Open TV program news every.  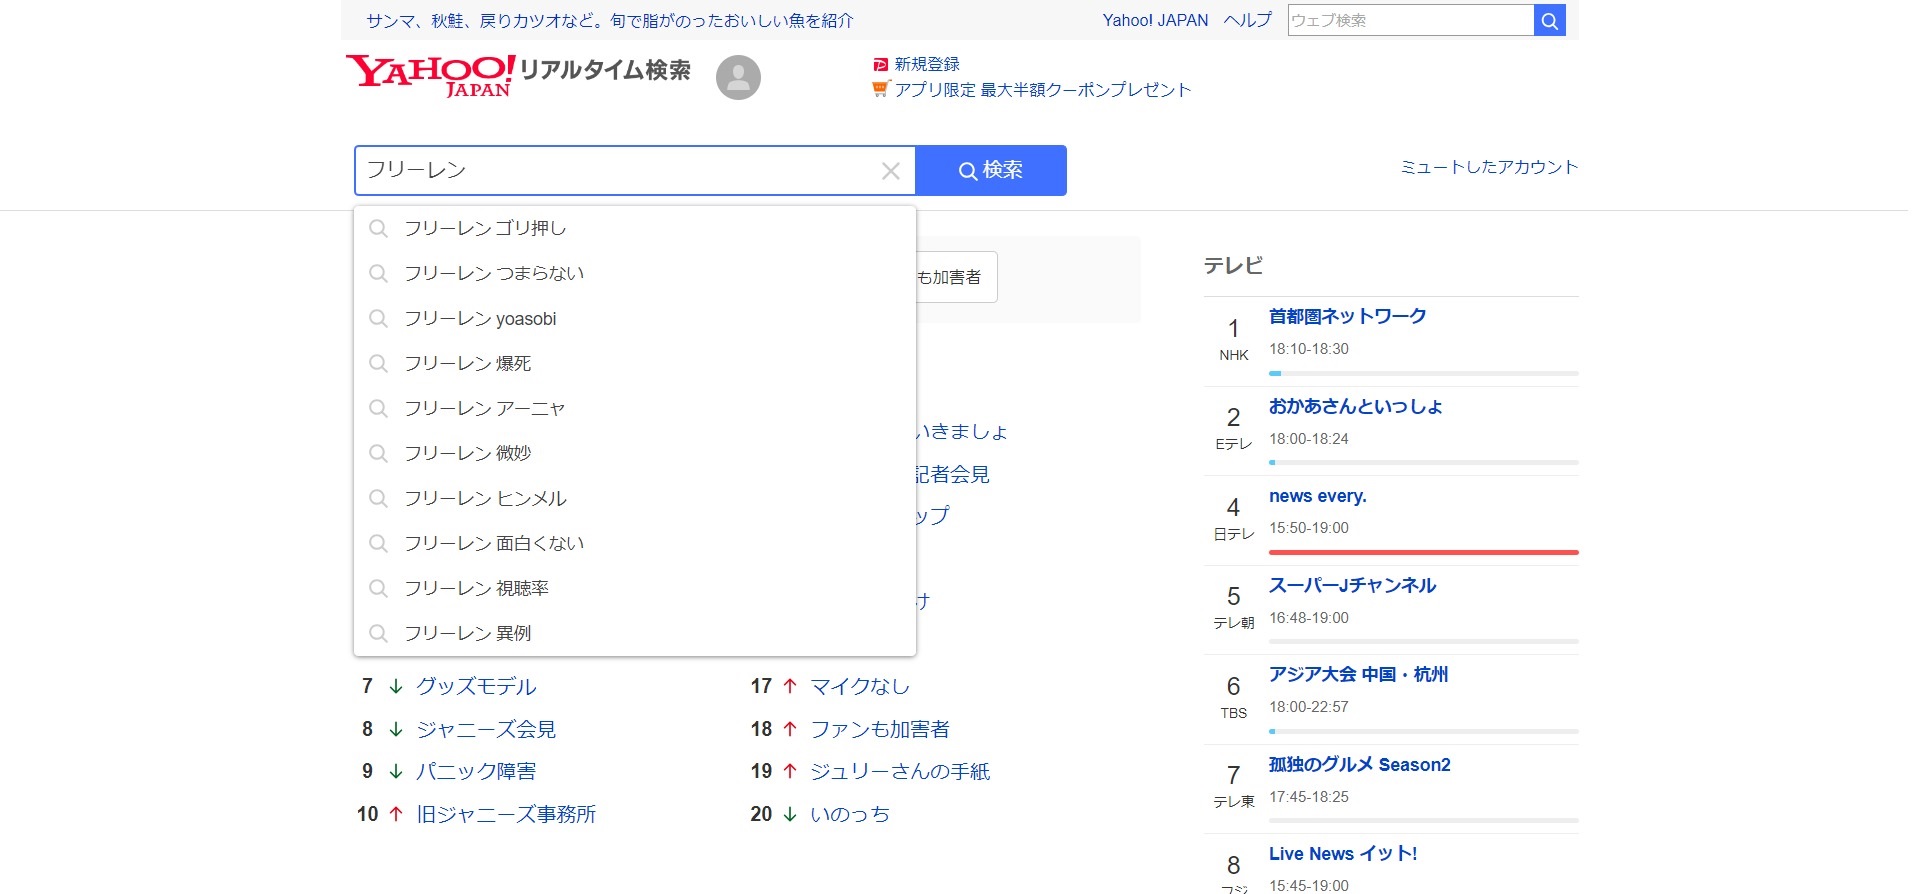pos(1318,496)
